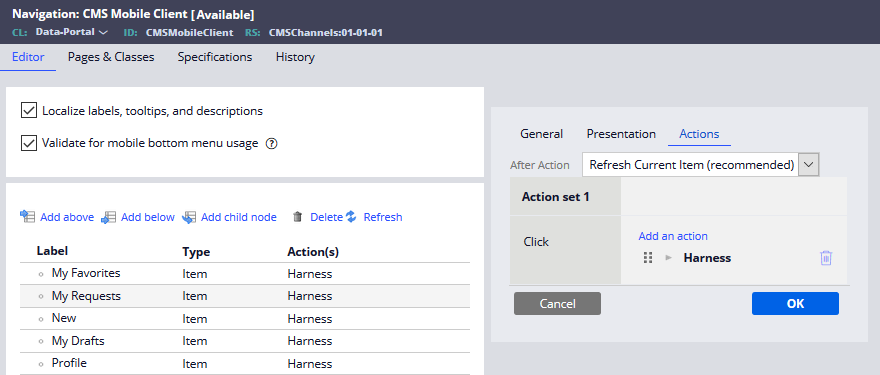Uncheck Validate for mobile bottom menu usage
Viewport: 880px width, 375px height.
point(29,143)
